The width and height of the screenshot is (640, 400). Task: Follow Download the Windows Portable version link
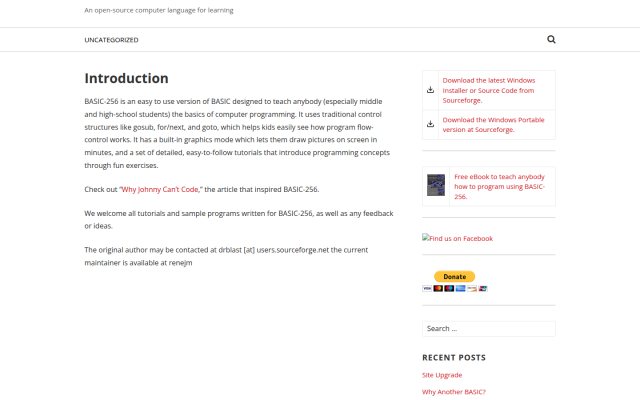point(493,124)
